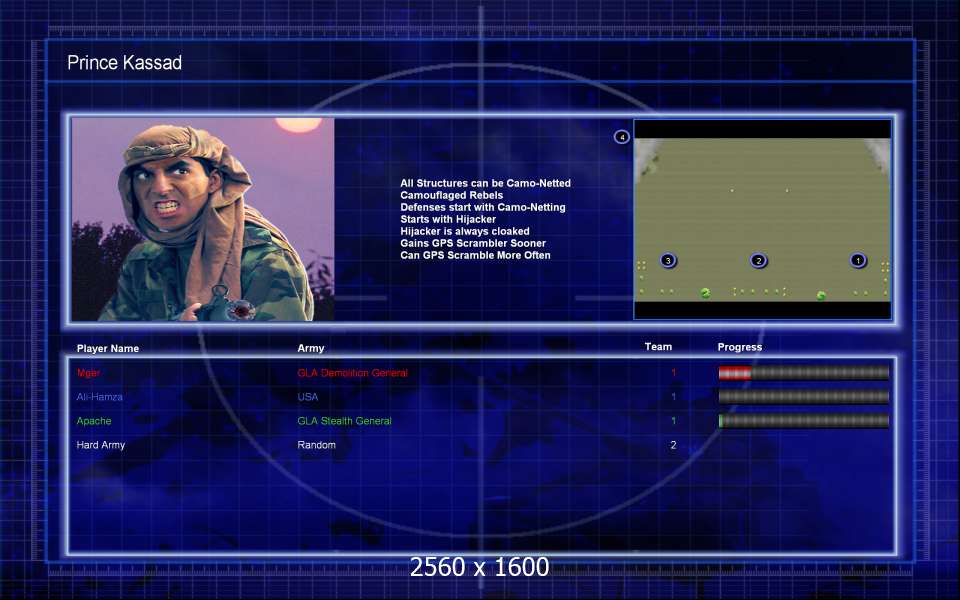The width and height of the screenshot is (960, 600).
Task: Select start position marker 2 on the minimap
Action: (x=759, y=260)
